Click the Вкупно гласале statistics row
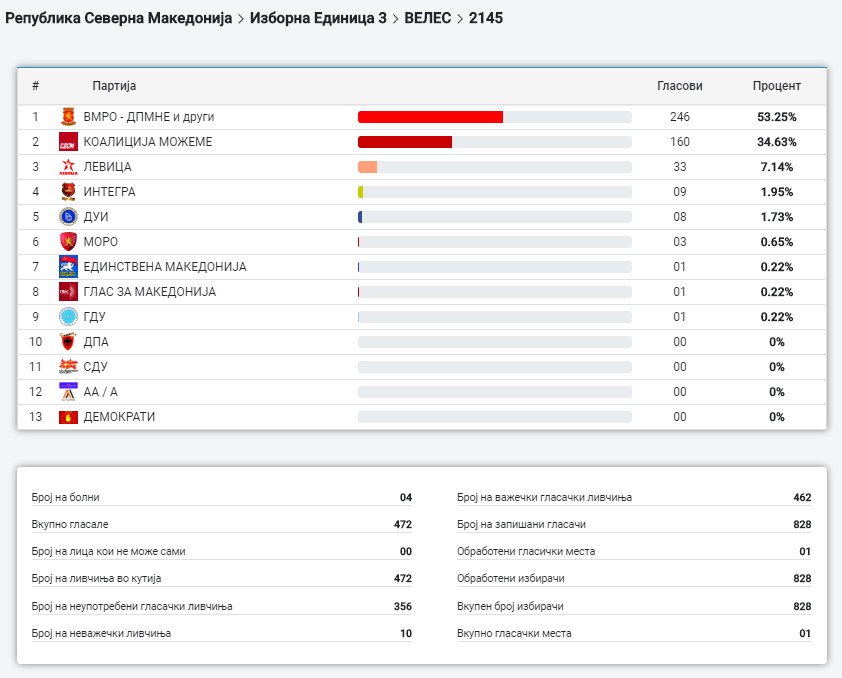The image size is (842, 678). coord(221,524)
